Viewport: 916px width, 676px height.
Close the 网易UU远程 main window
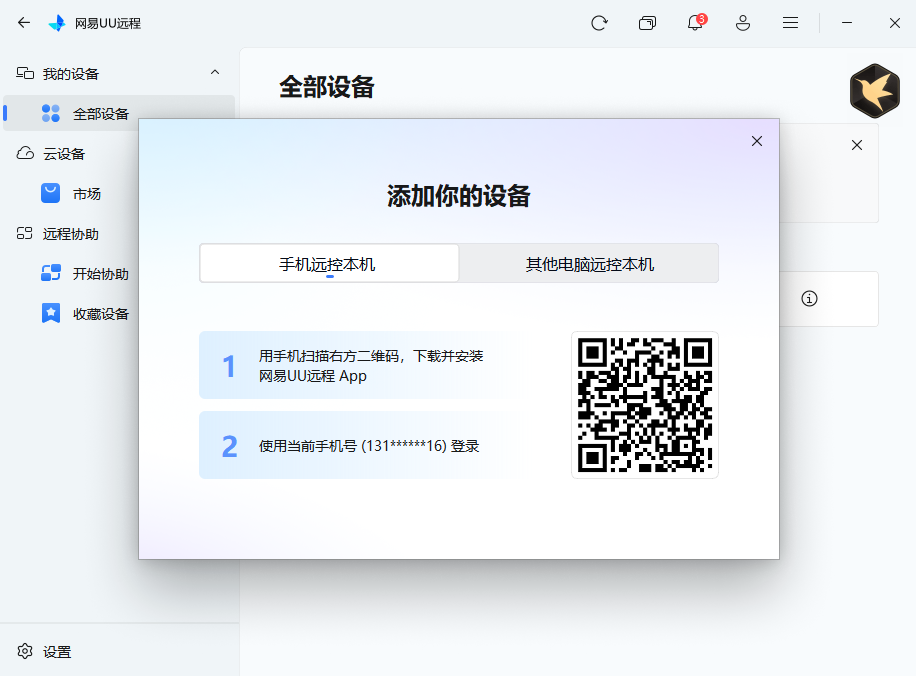tap(894, 23)
